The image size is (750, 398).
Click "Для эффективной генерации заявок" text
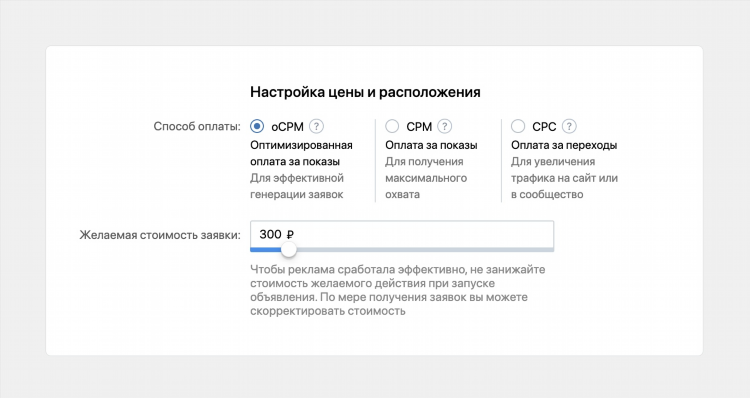[297, 186]
